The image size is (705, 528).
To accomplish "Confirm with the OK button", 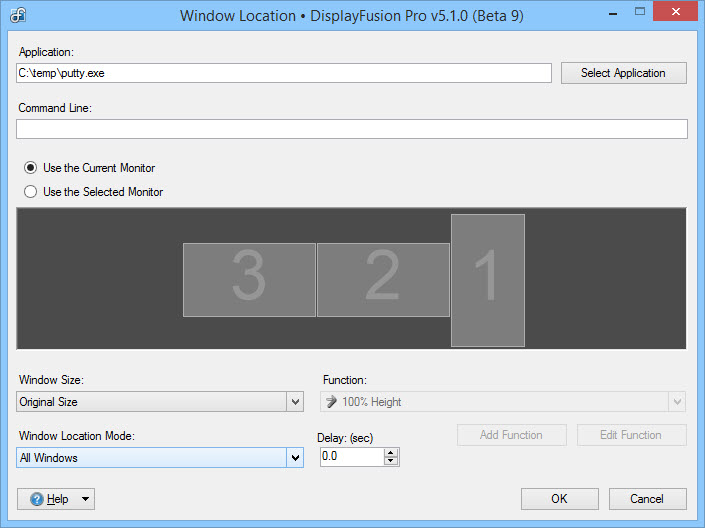I will point(560,499).
